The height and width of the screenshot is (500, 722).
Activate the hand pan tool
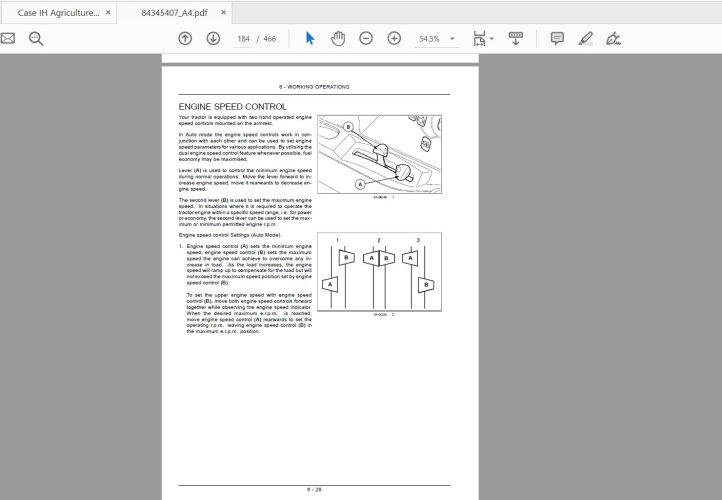[x=338, y=38]
